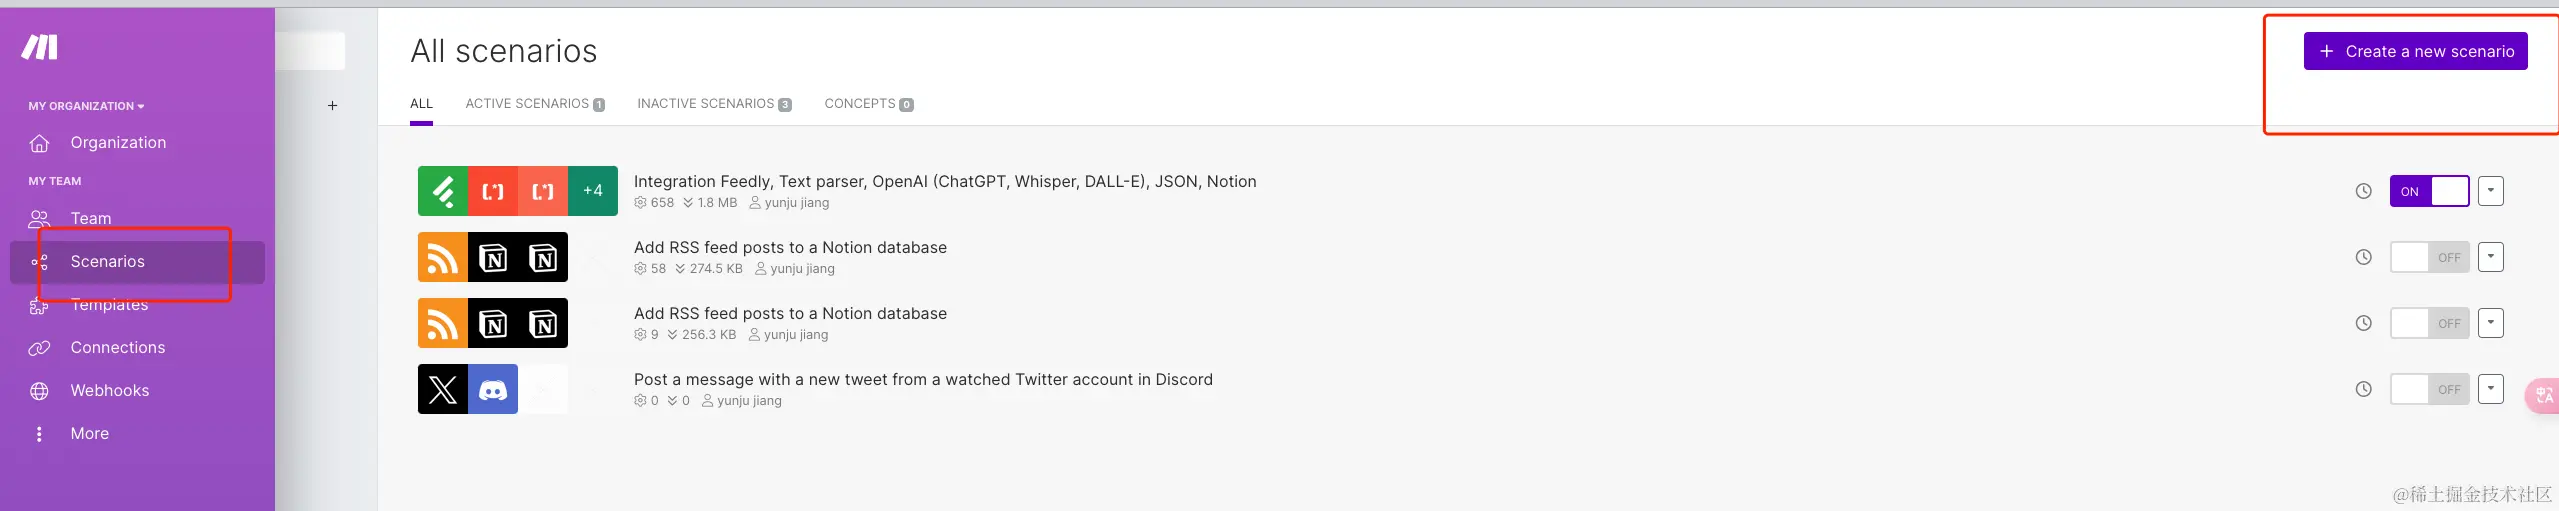Click the Feedly icon on first scenario
The image size is (2559, 511).
point(443,191)
